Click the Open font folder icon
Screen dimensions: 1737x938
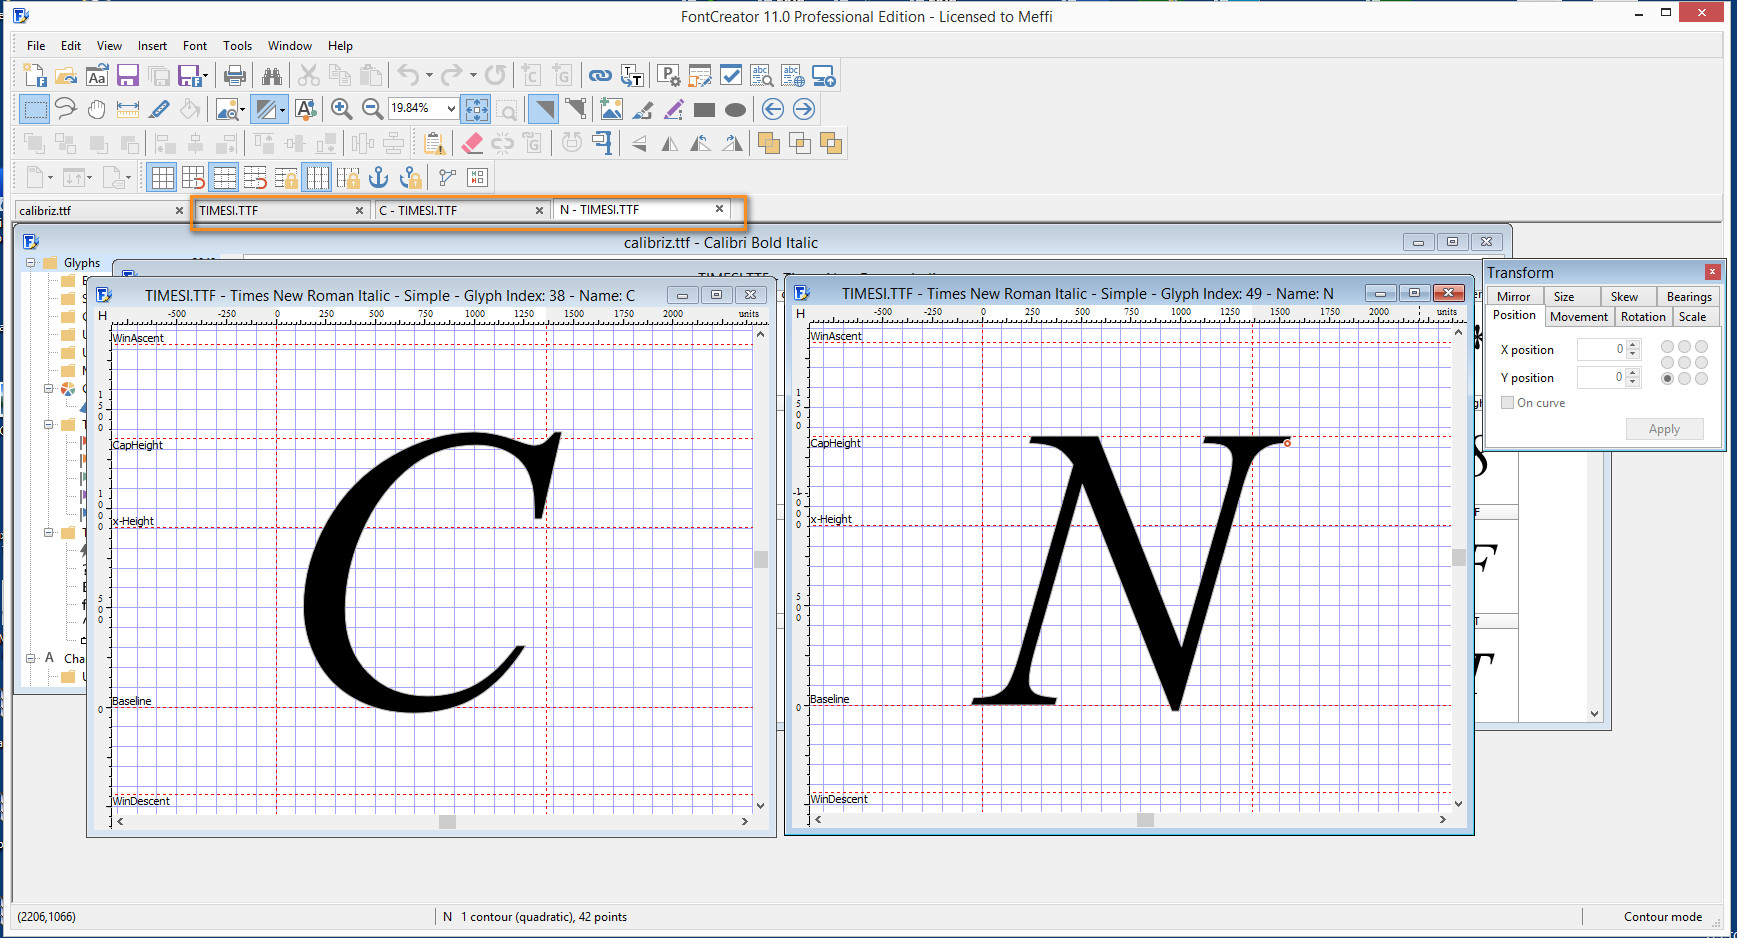(66, 76)
